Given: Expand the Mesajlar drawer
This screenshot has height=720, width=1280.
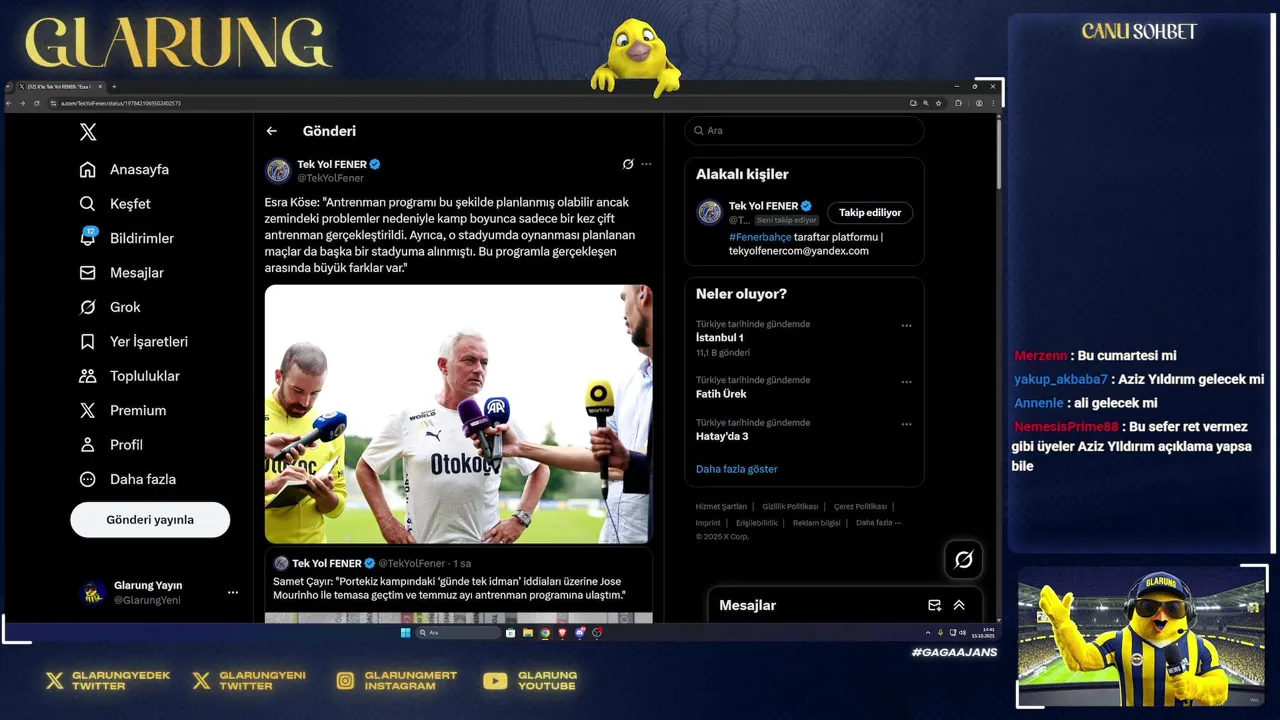Looking at the screenshot, I should tap(959, 605).
